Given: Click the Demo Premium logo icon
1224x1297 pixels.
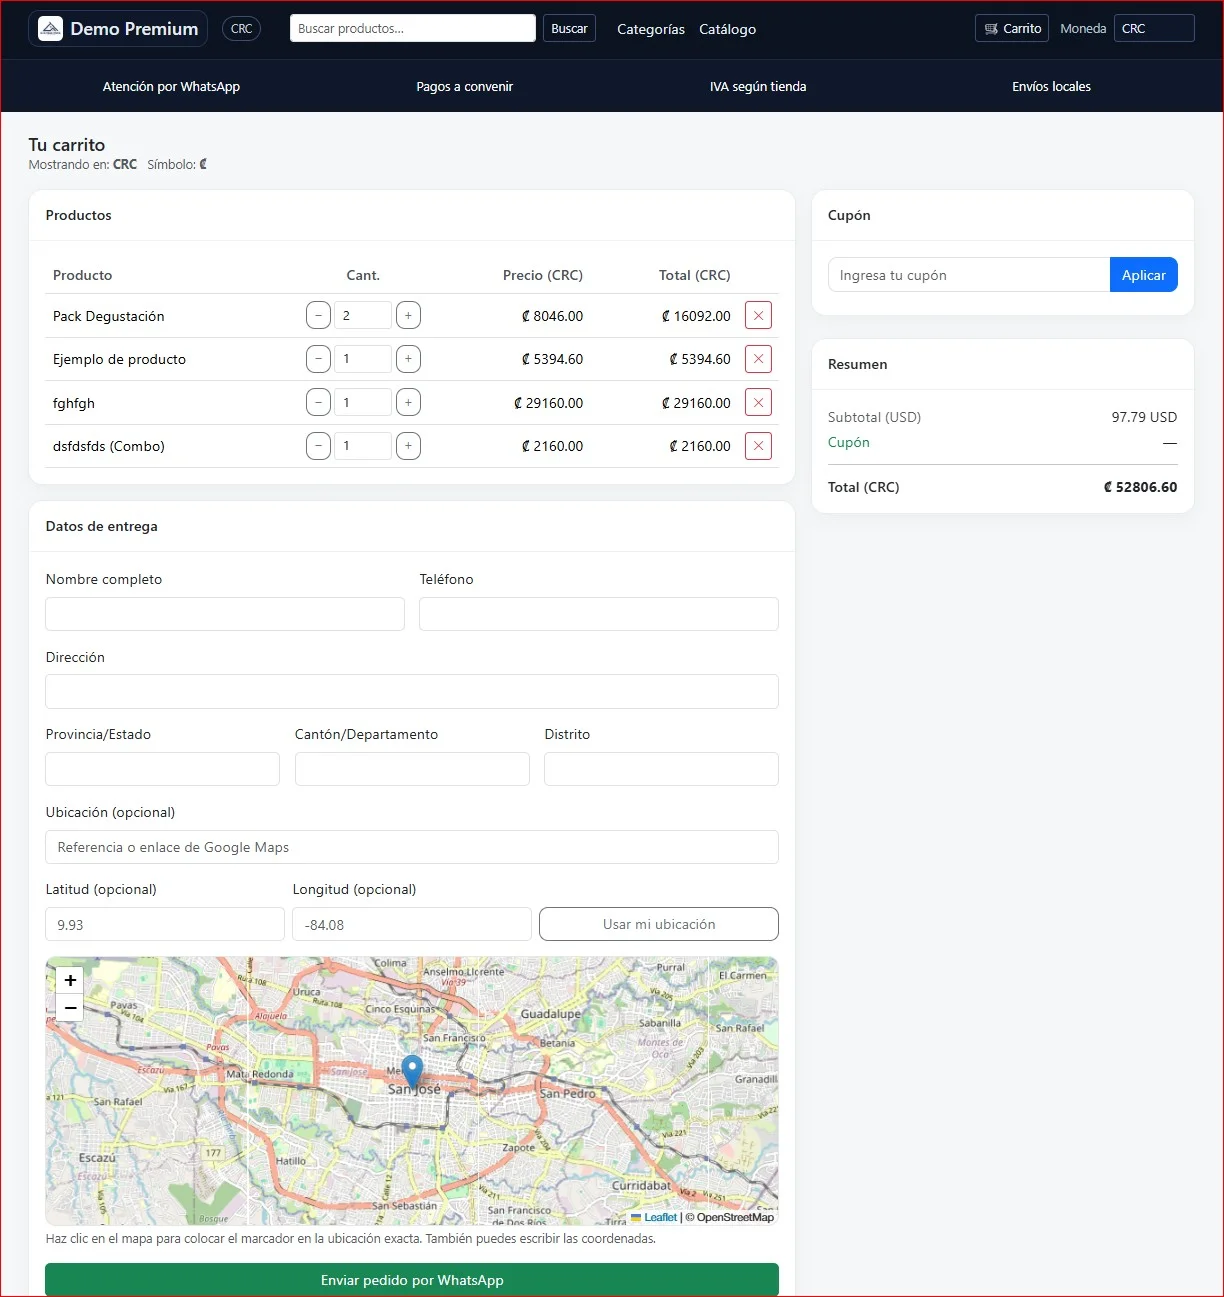Looking at the screenshot, I should [50, 29].
